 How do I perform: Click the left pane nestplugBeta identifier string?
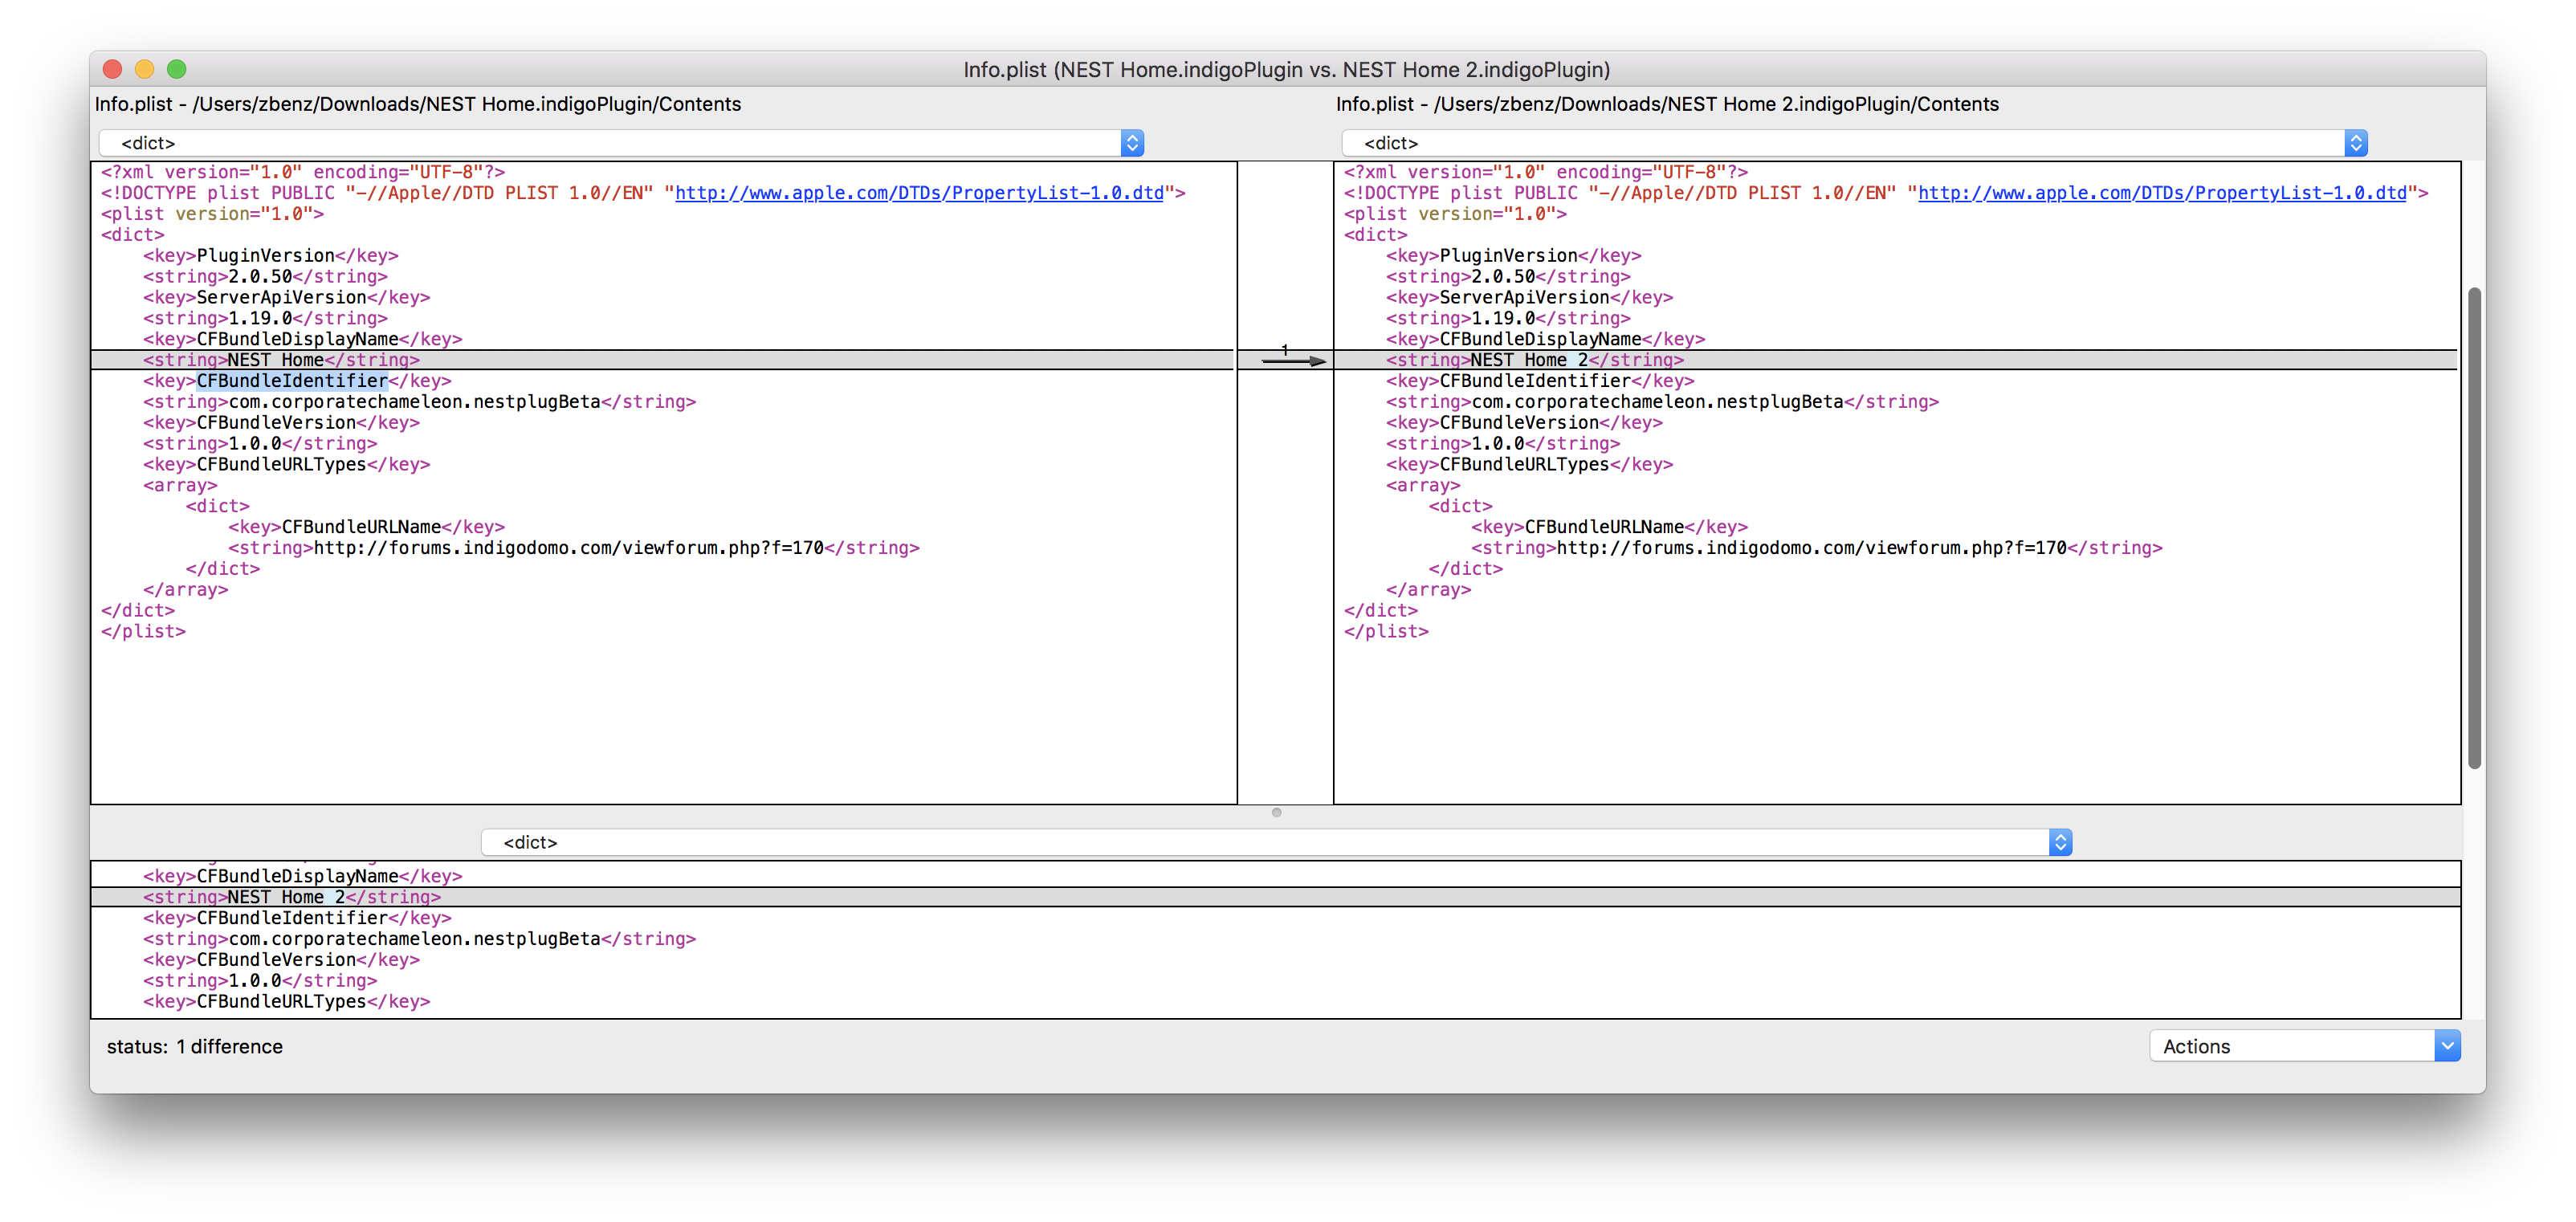[419, 402]
